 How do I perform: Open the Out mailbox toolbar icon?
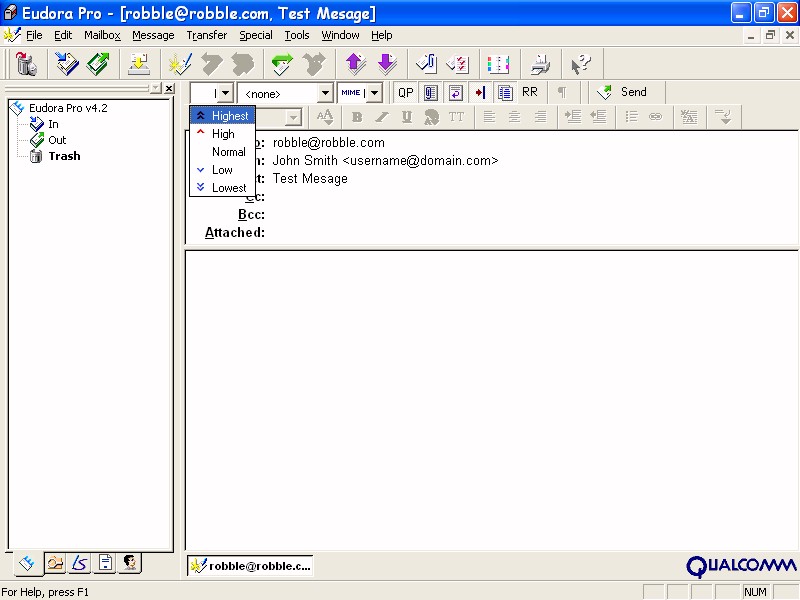98,64
